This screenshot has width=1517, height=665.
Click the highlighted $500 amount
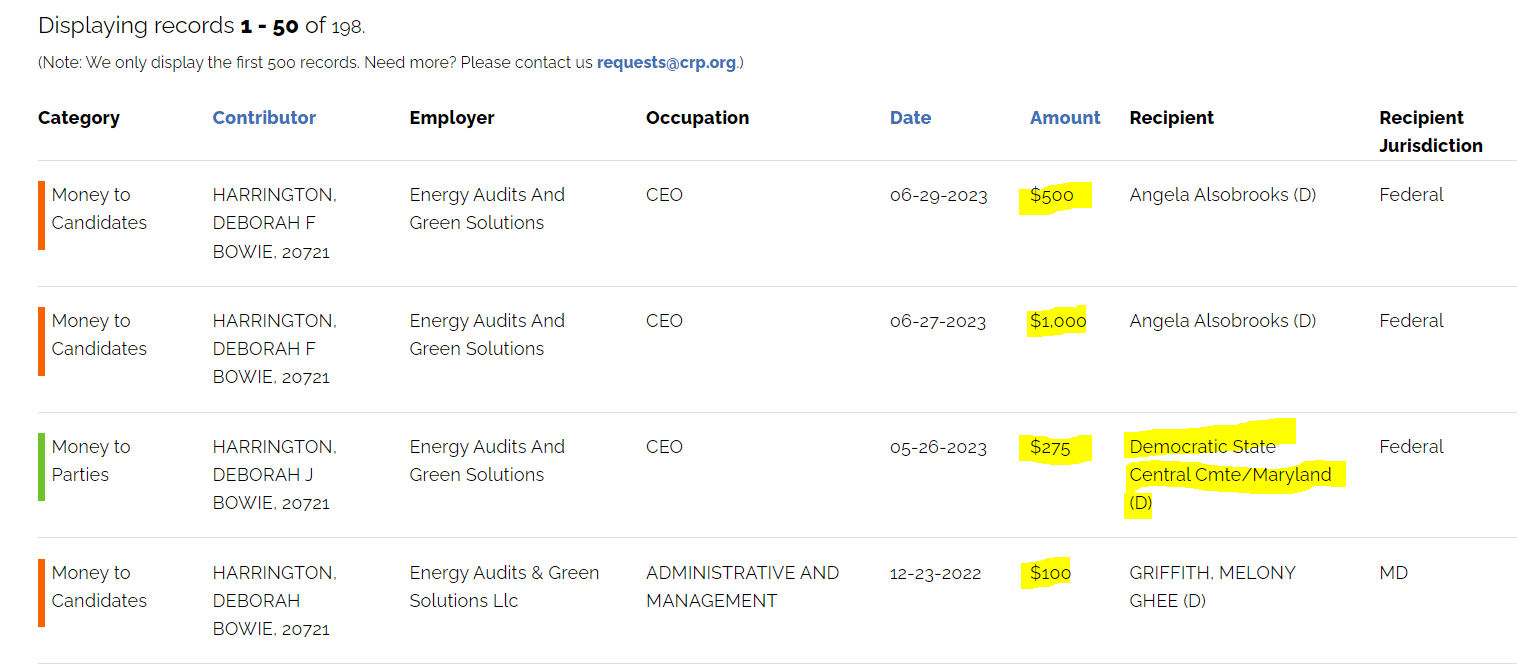1052,195
